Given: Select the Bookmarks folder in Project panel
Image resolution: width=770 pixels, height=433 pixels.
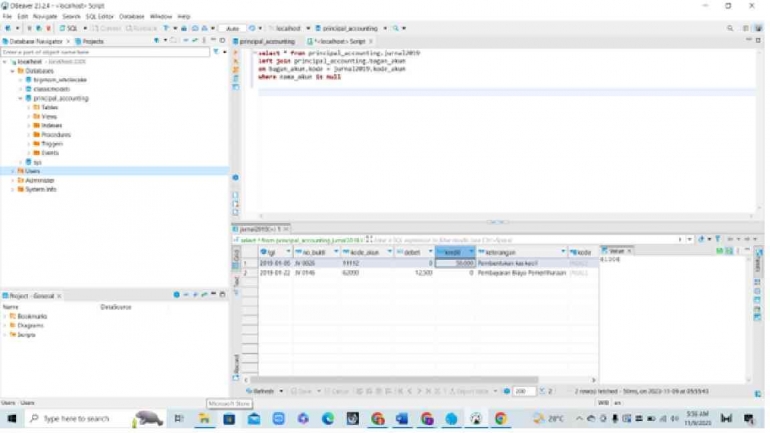Looking at the screenshot, I should 32,316.
